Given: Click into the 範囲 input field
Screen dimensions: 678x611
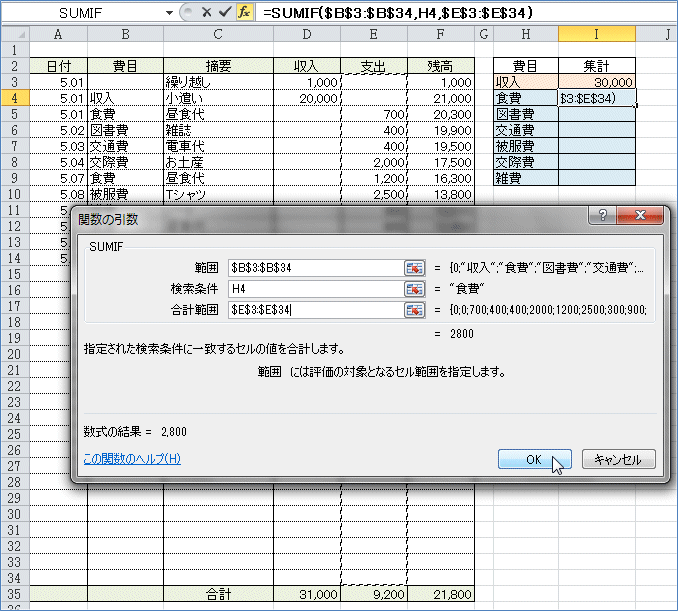Looking at the screenshot, I should point(314,268).
